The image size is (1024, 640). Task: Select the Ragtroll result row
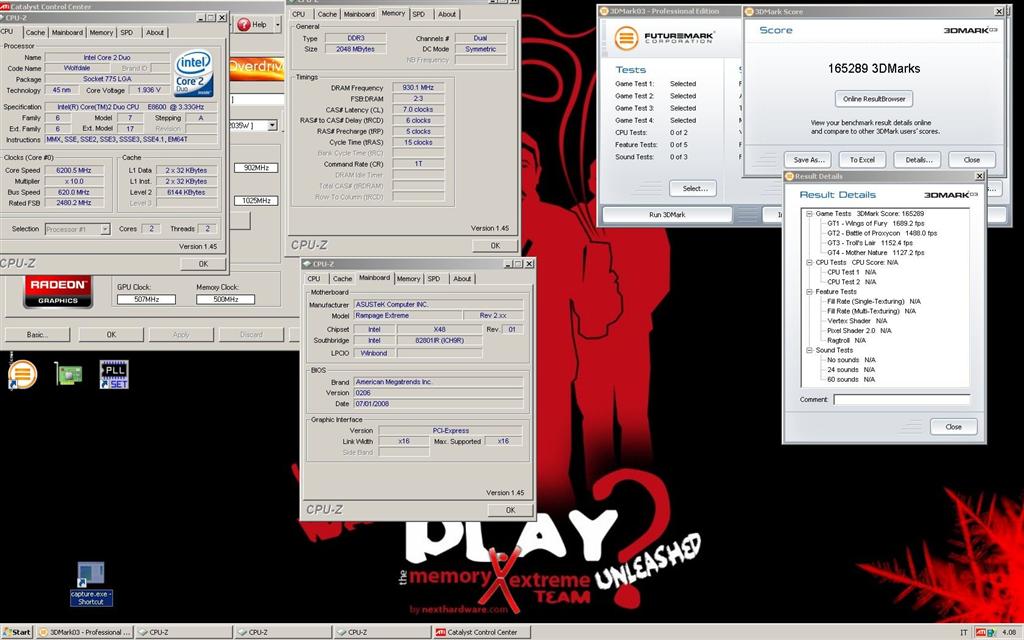pos(846,341)
